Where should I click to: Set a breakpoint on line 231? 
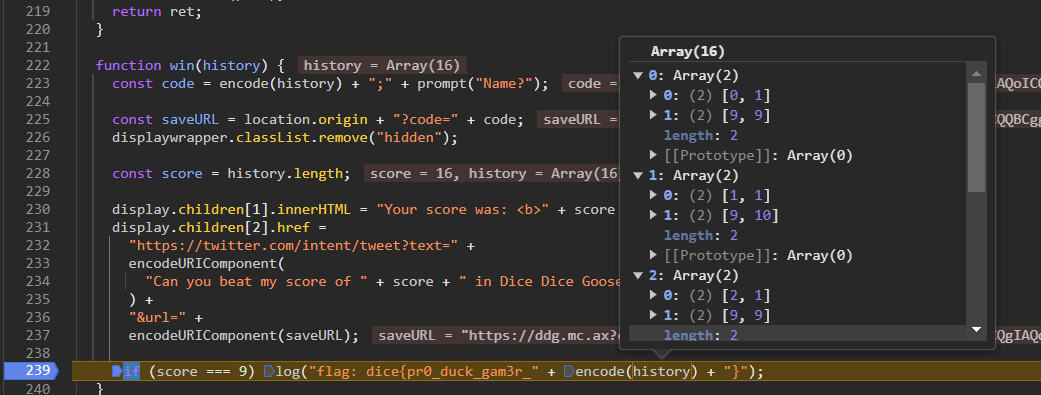point(38,227)
